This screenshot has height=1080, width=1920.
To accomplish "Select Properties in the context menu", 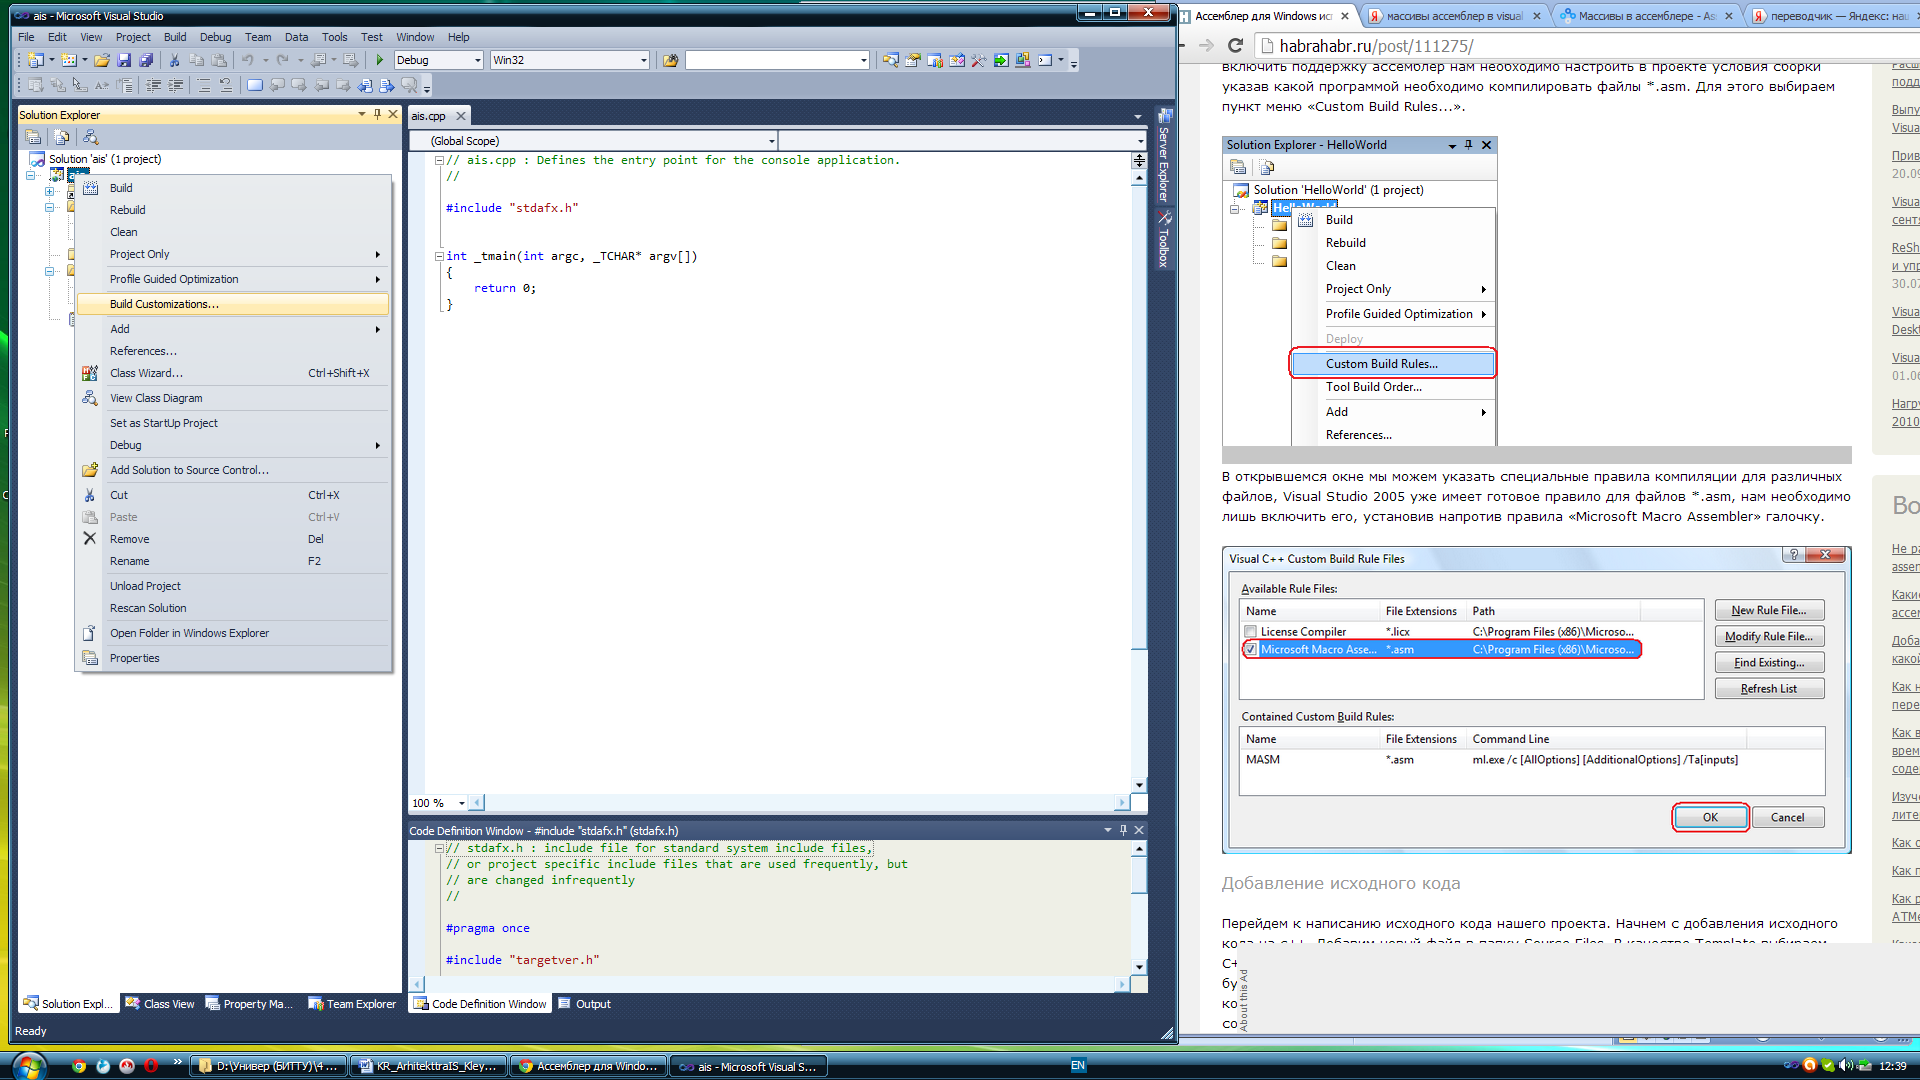I will (234, 658).
